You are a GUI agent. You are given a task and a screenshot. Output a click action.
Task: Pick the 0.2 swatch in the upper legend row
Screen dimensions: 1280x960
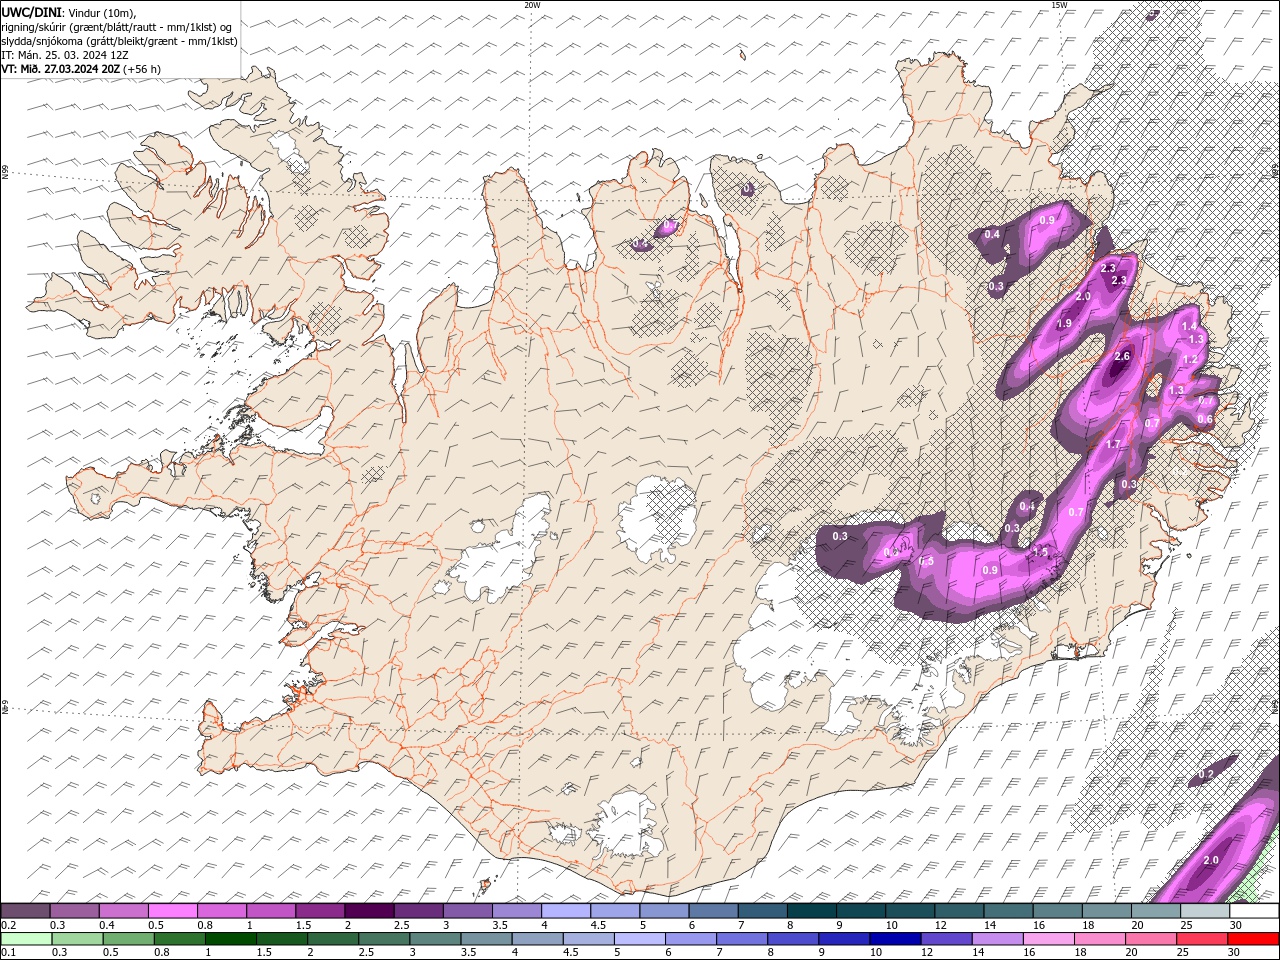[x=26, y=911]
